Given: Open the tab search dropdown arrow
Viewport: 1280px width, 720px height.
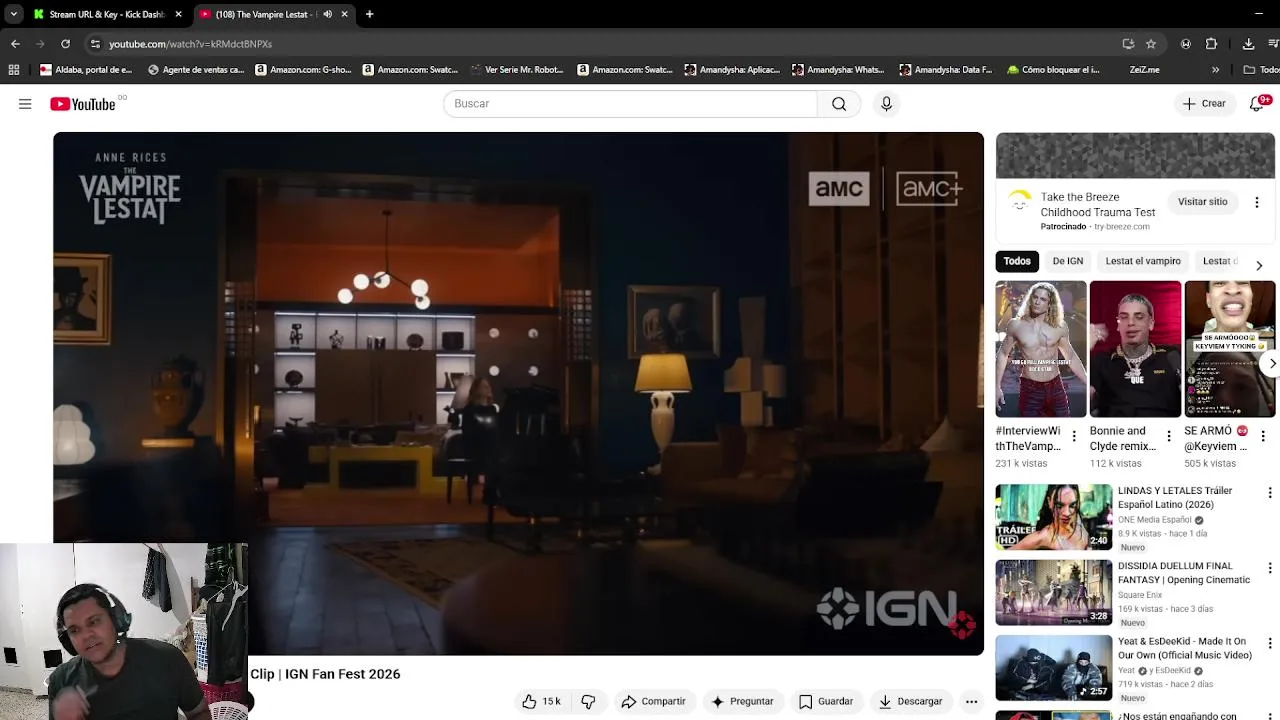Looking at the screenshot, I should [x=13, y=14].
